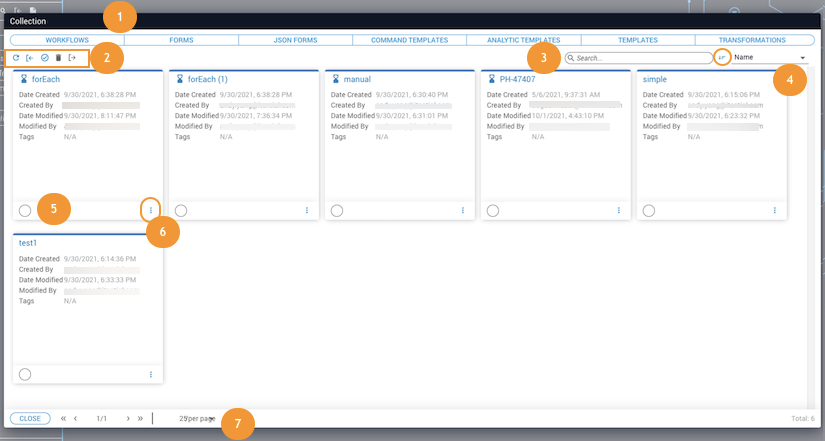Click the CLOSE button
Viewport: 825px width, 441px height.
(x=30, y=418)
